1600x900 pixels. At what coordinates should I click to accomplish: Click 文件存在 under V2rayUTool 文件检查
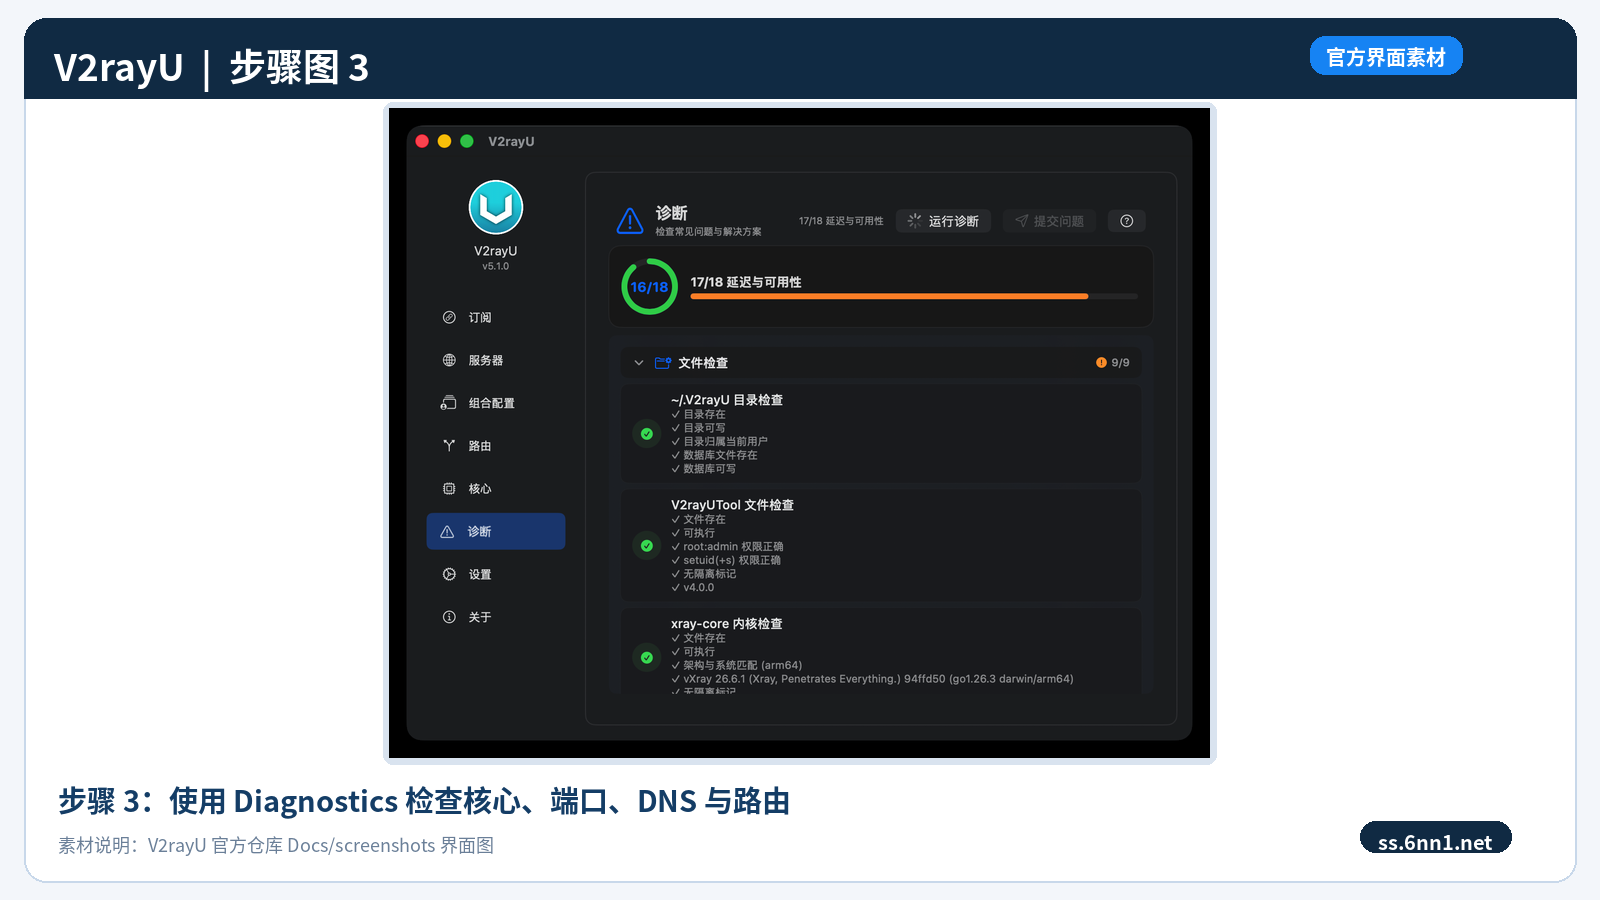click(699, 519)
